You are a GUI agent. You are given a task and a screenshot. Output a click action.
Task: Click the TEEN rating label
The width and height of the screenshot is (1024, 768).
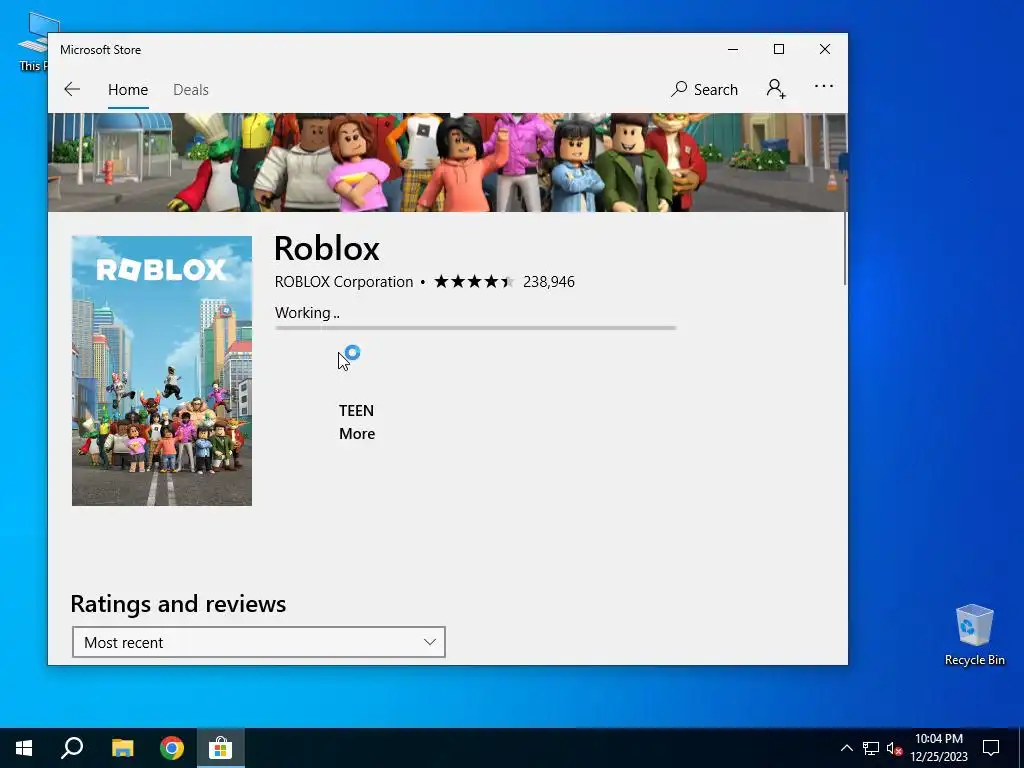(x=356, y=411)
